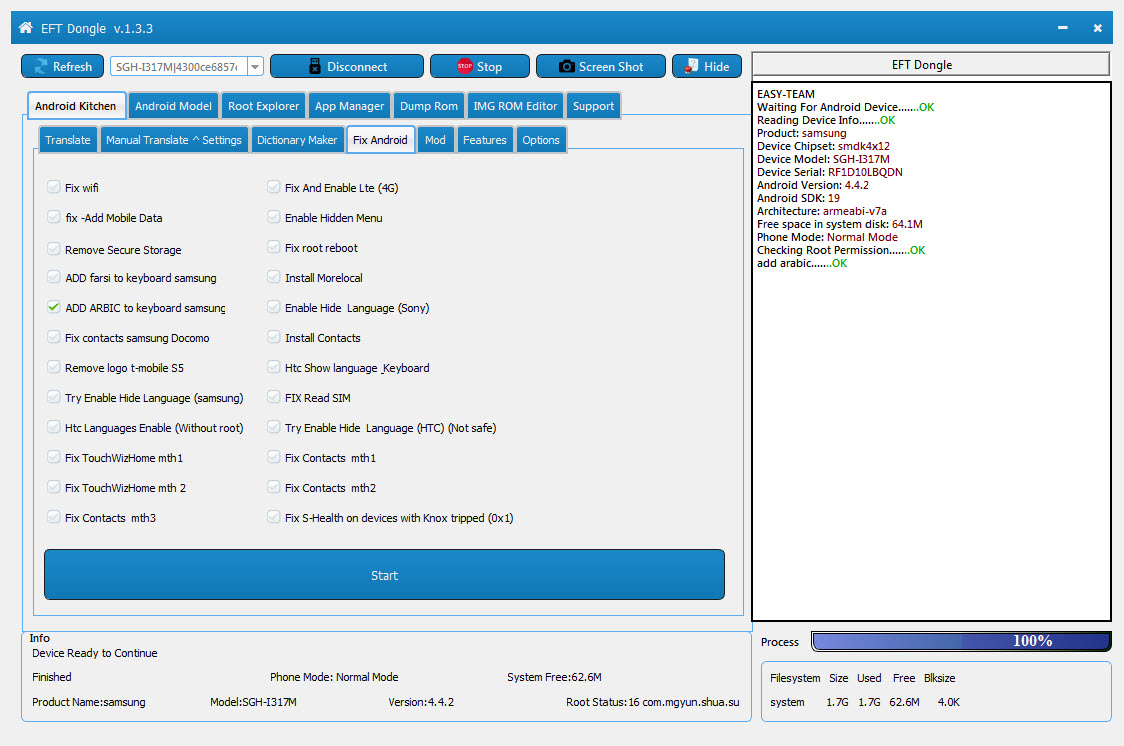Open the device selection dropdown arrow
Screen dimensions: 1124x746
pos(256,67)
